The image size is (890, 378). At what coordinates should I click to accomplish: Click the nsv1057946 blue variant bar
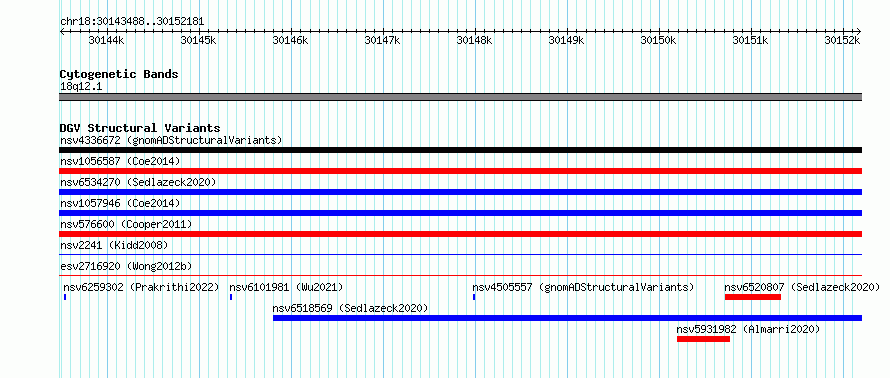click(x=460, y=213)
